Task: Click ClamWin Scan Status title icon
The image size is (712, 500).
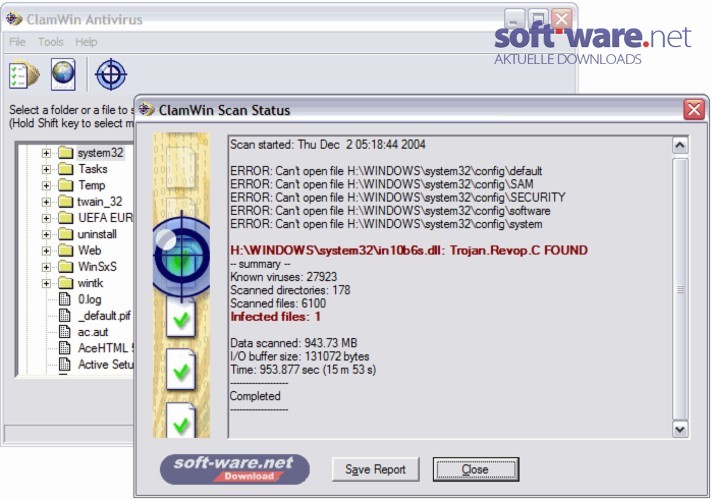Action: click(146, 109)
